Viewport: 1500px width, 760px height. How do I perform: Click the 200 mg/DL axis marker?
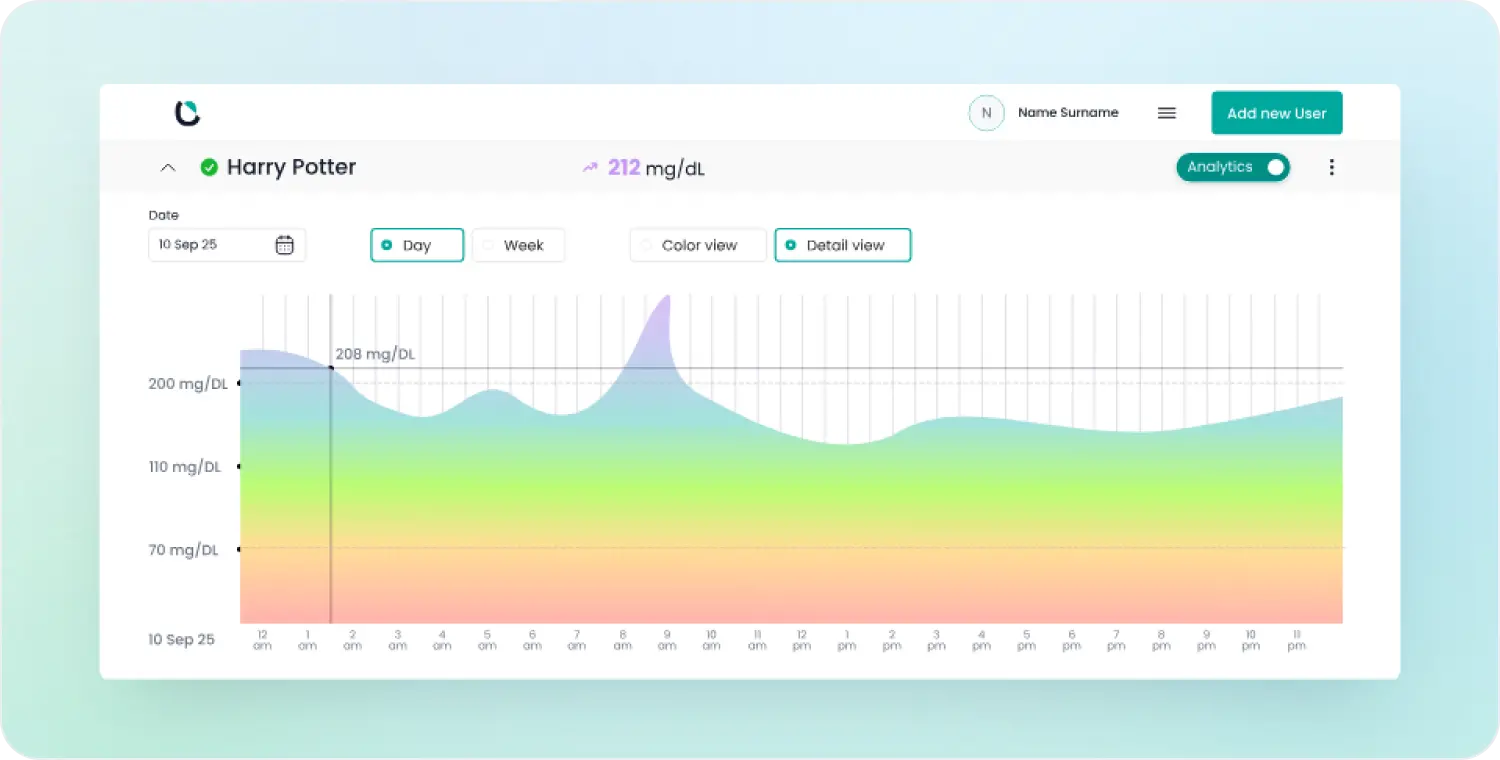tap(239, 383)
